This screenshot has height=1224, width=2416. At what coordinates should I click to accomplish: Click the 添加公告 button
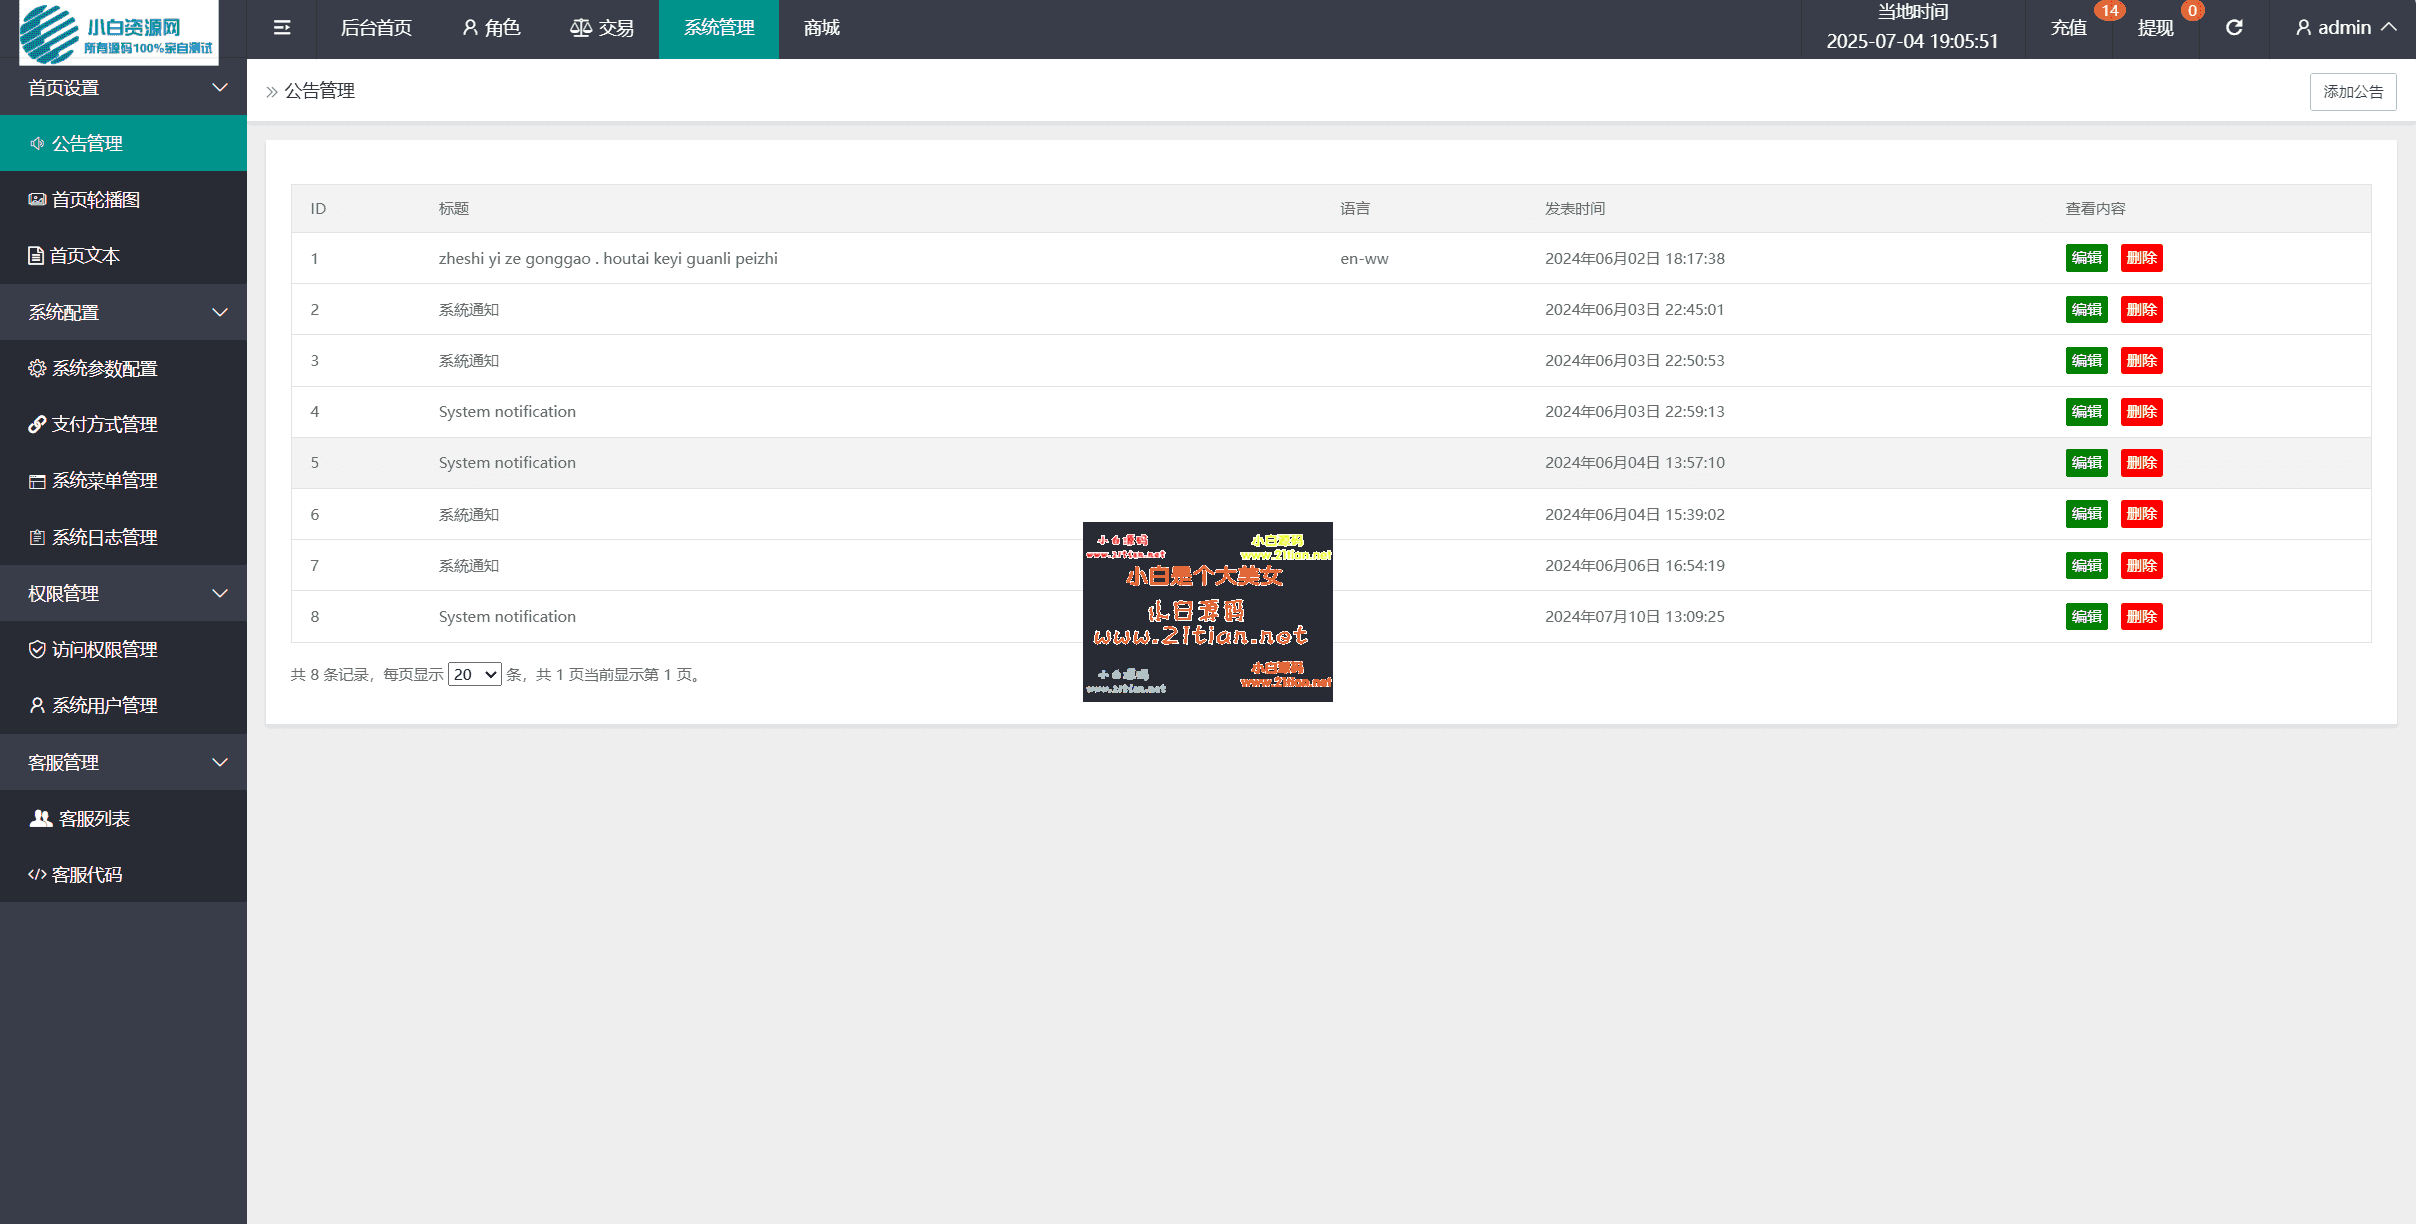[2352, 92]
